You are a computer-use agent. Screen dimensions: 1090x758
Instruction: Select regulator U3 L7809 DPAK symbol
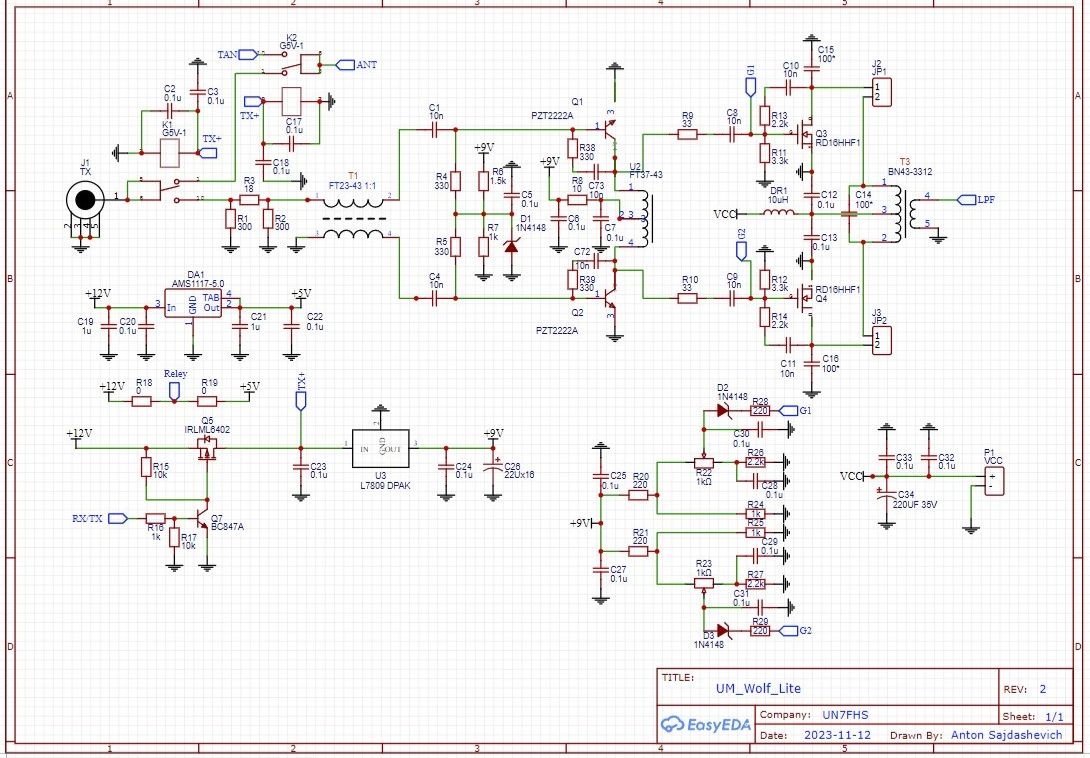(381, 448)
